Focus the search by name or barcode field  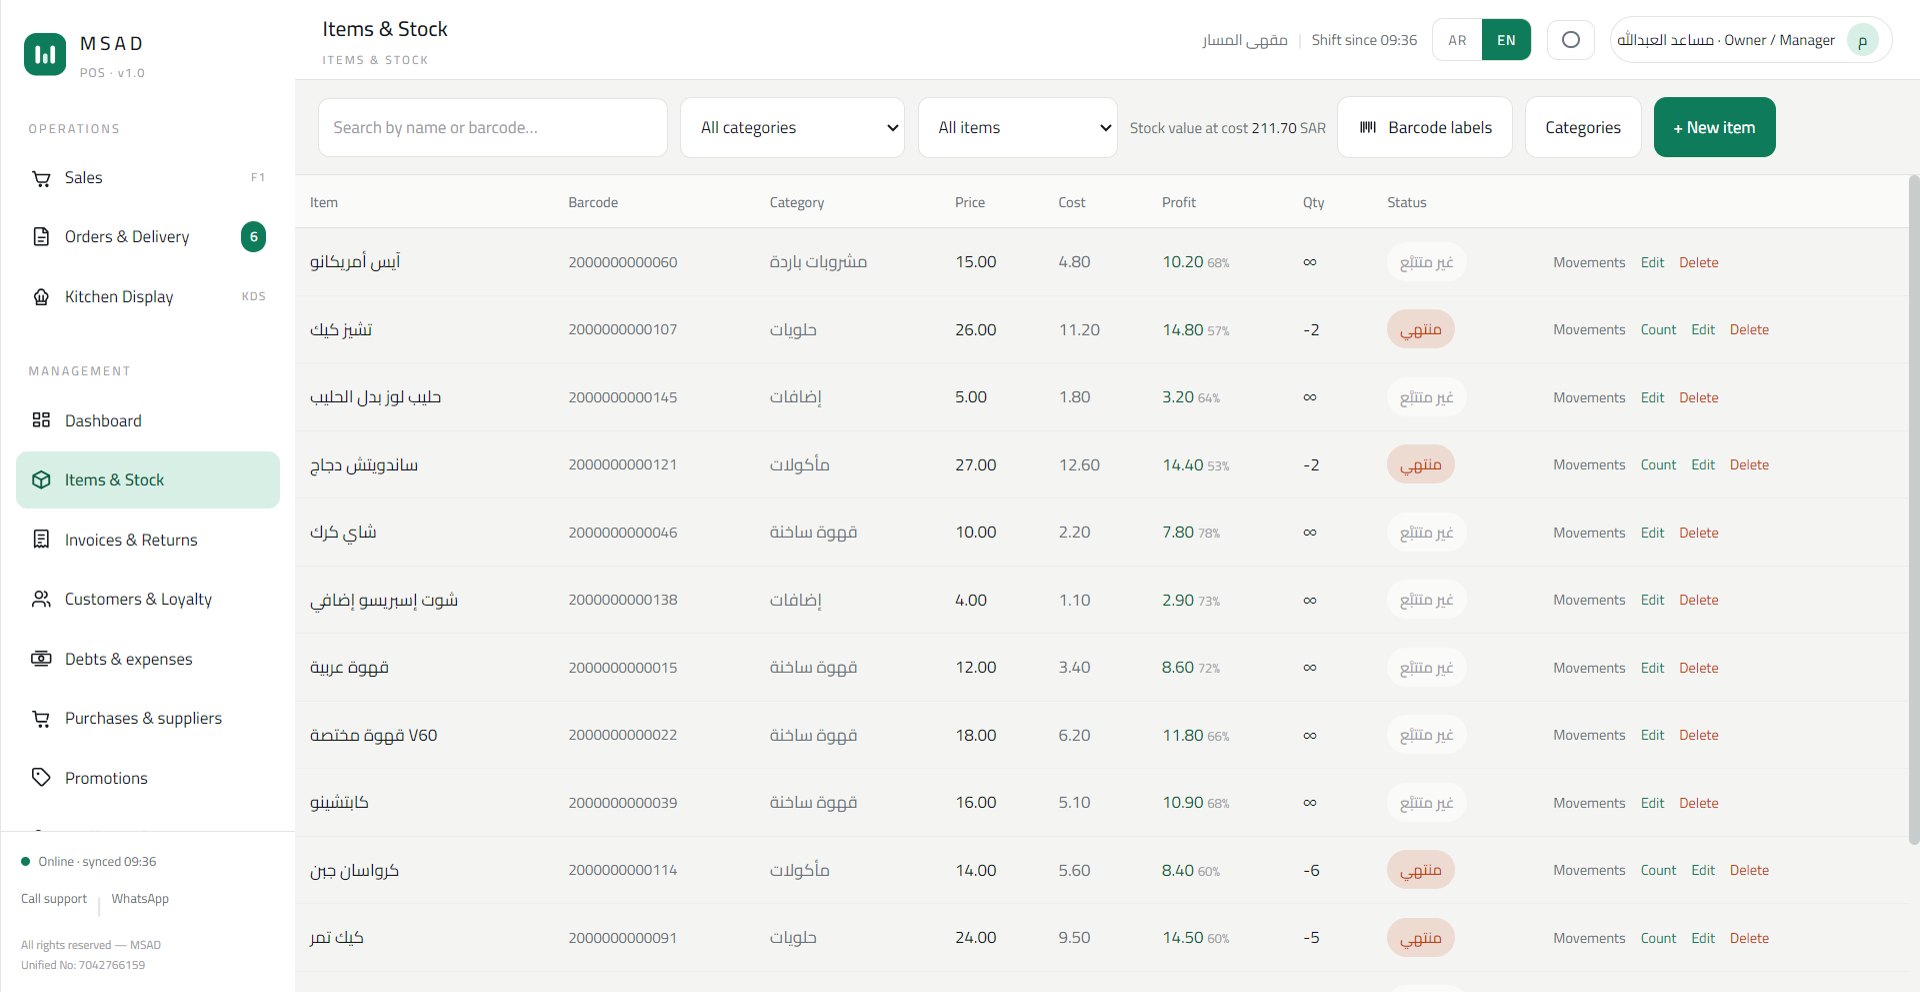[x=493, y=127]
